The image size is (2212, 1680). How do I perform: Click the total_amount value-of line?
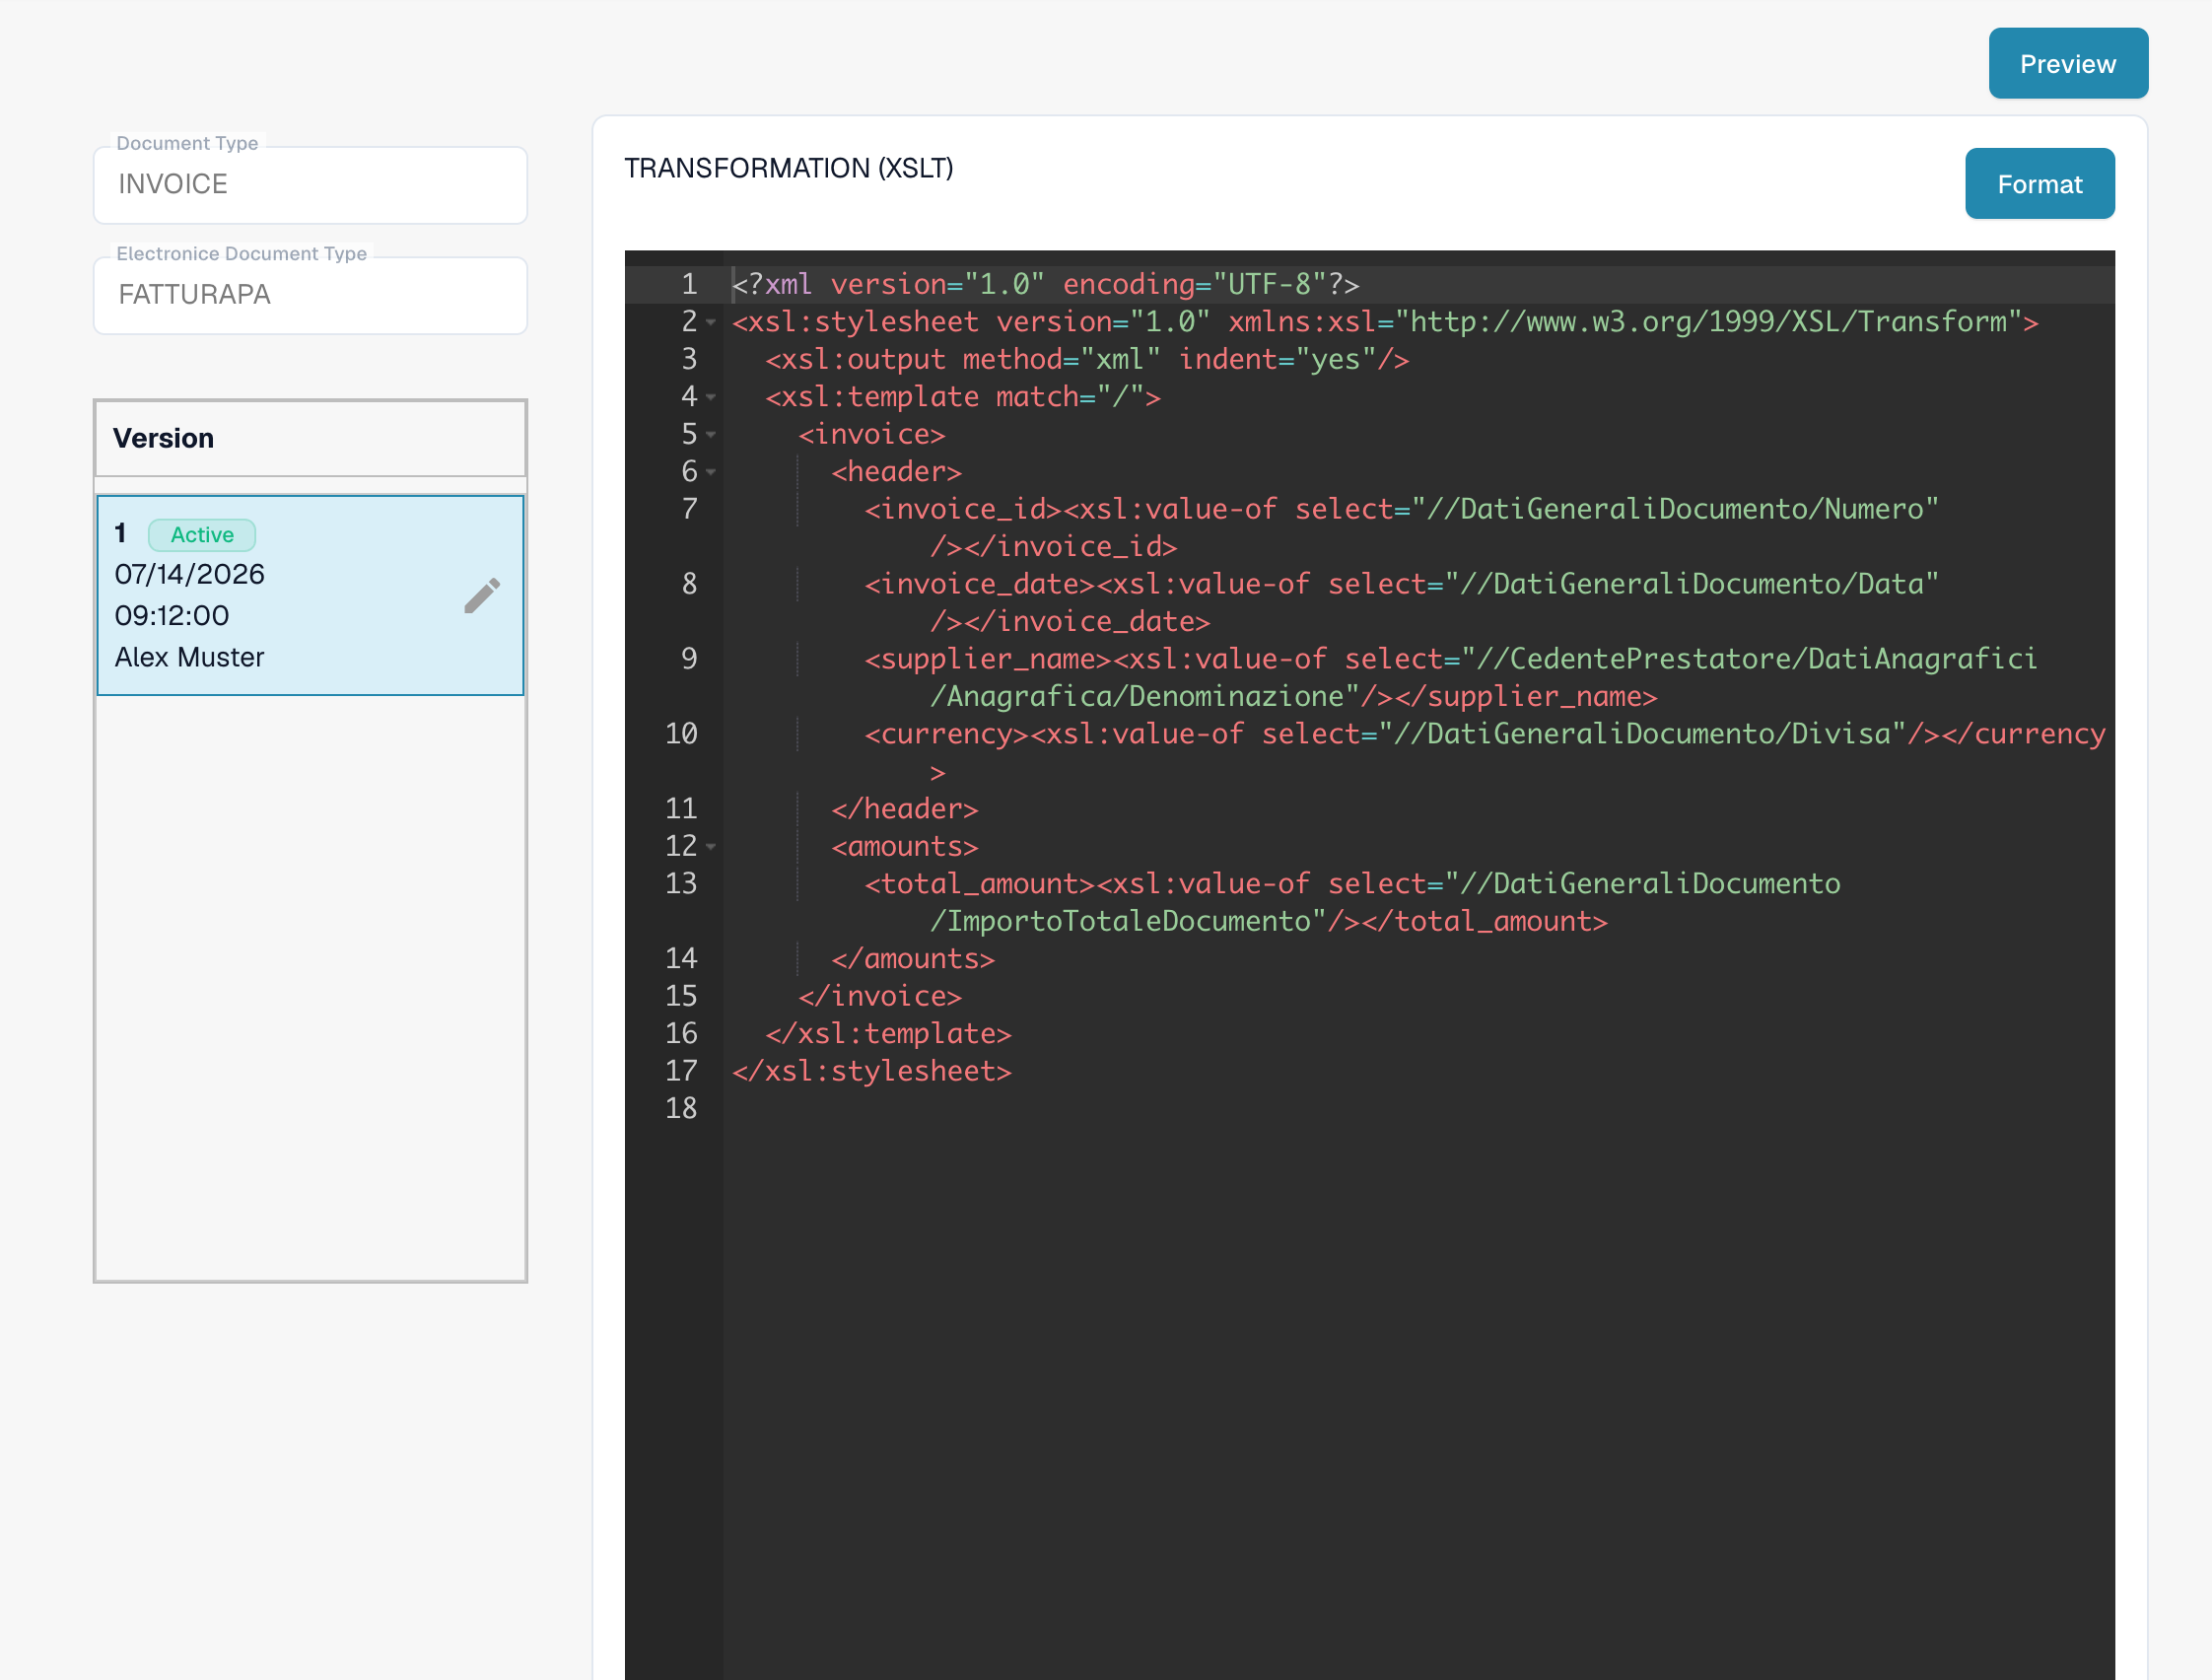pyautogui.click(x=1352, y=903)
